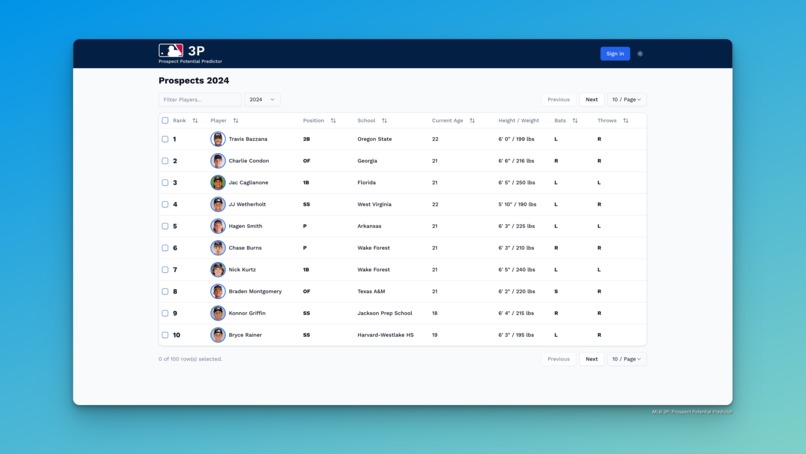Open Konnor Griffin's avatar photo
This screenshot has width=806, height=454.
tap(218, 313)
